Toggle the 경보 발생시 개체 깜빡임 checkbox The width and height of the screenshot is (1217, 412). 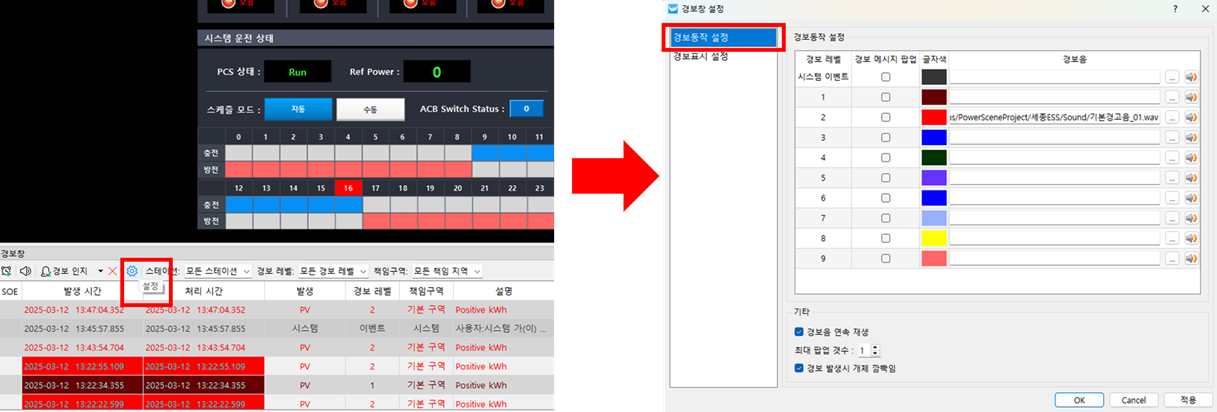pyautogui.click(x=798, y=368)
